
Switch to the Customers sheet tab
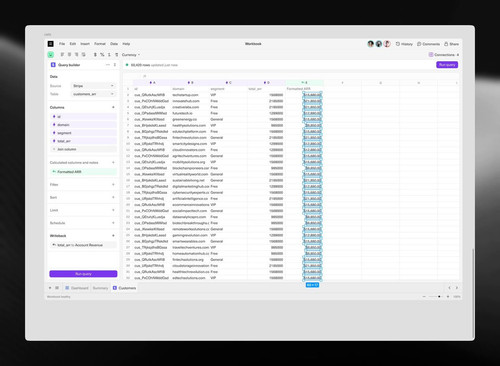coord(124,288)
